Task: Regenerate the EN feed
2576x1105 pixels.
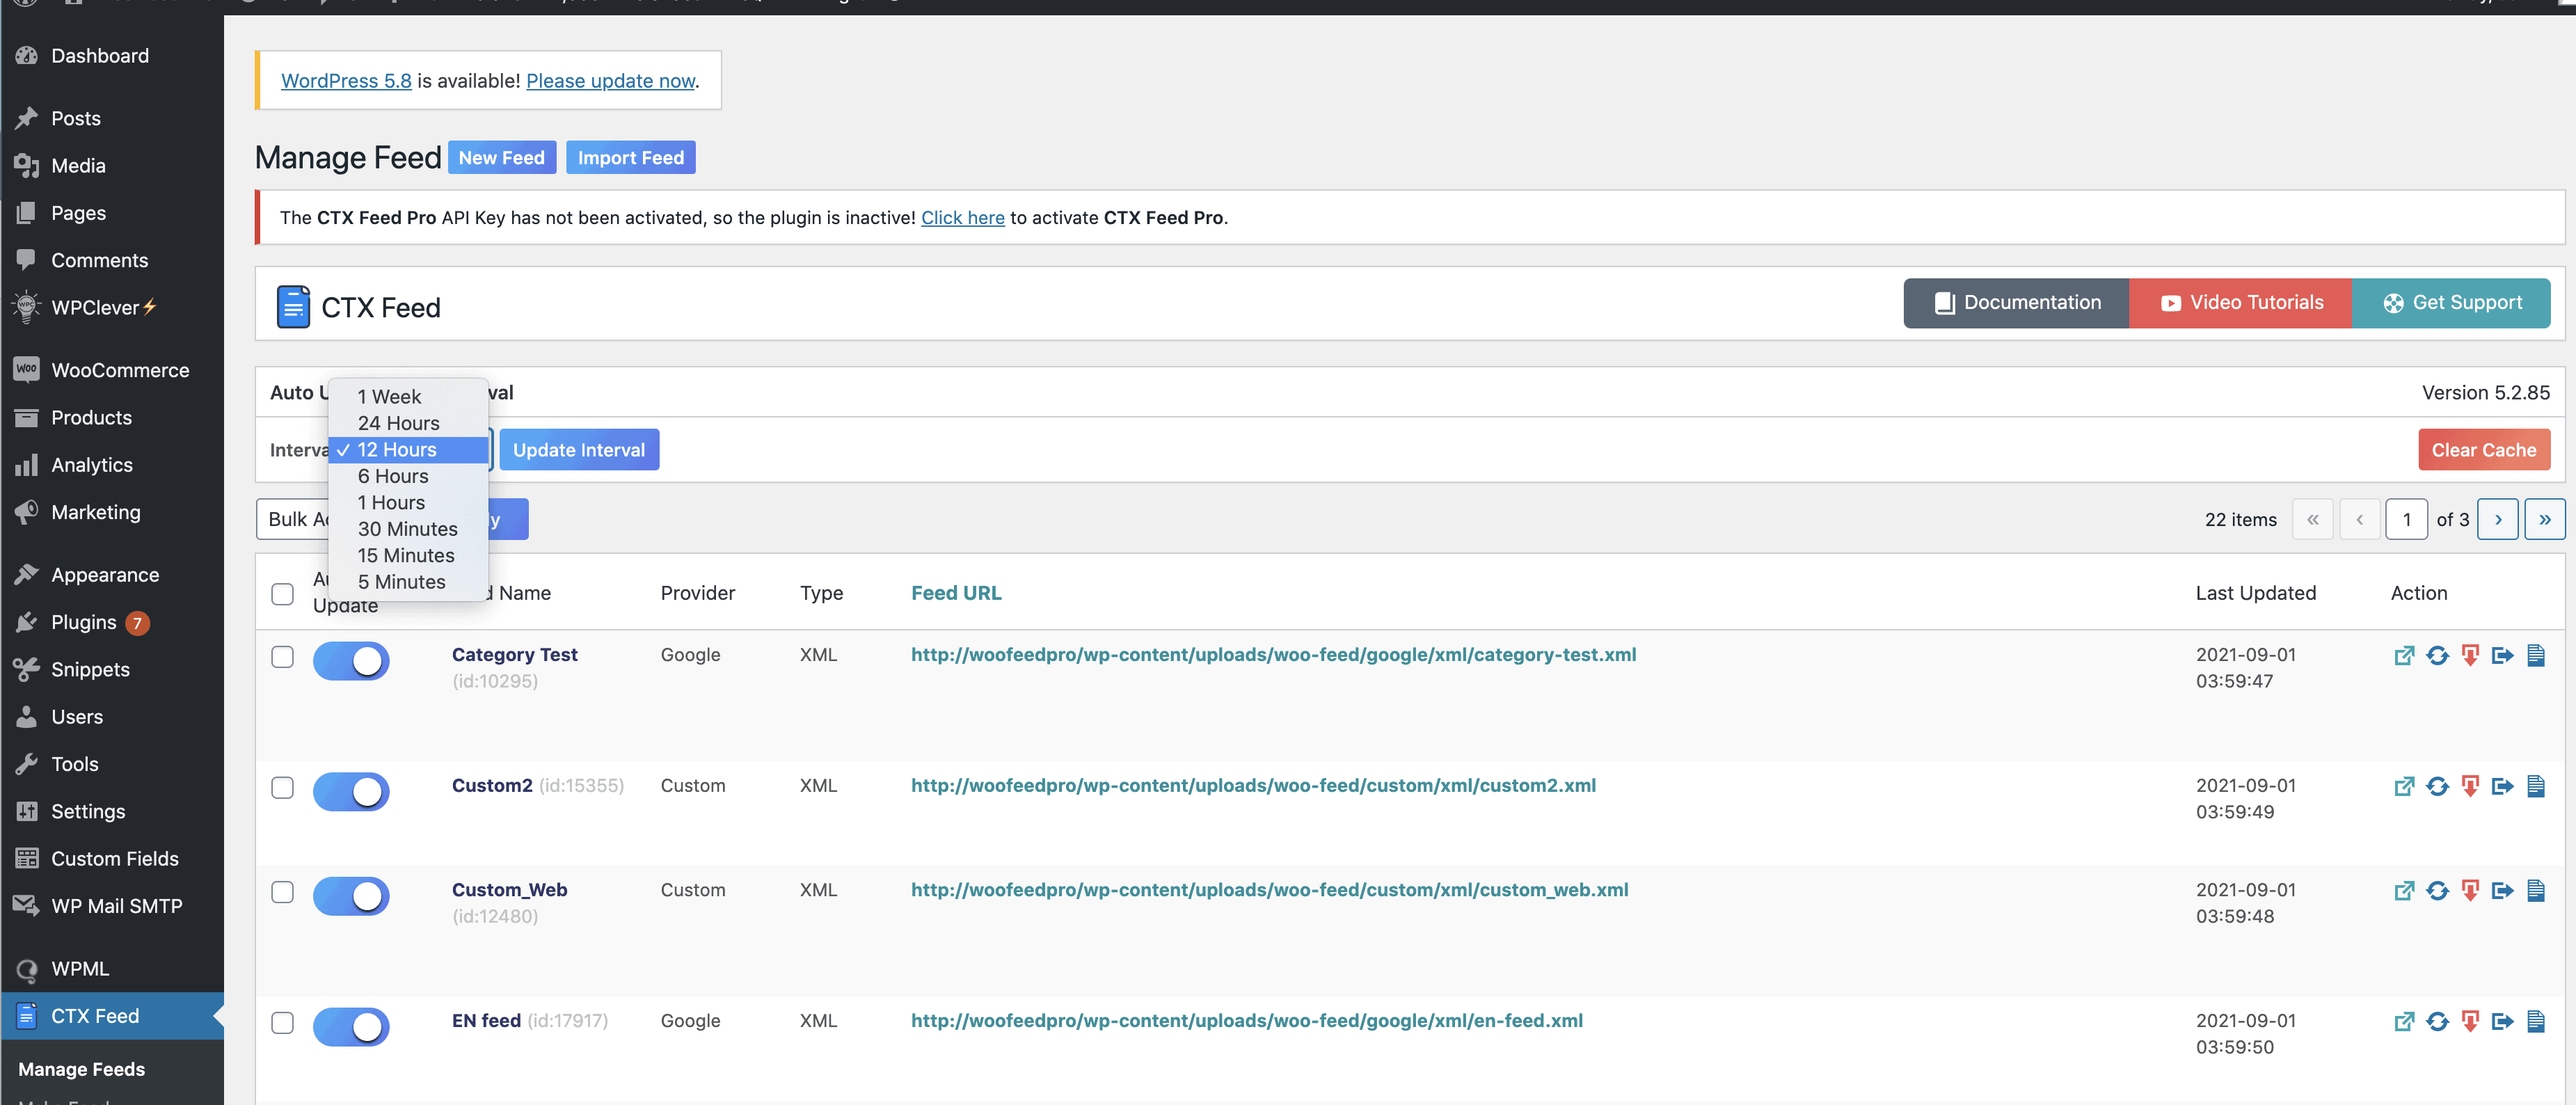Action: coord(2437,1022)
